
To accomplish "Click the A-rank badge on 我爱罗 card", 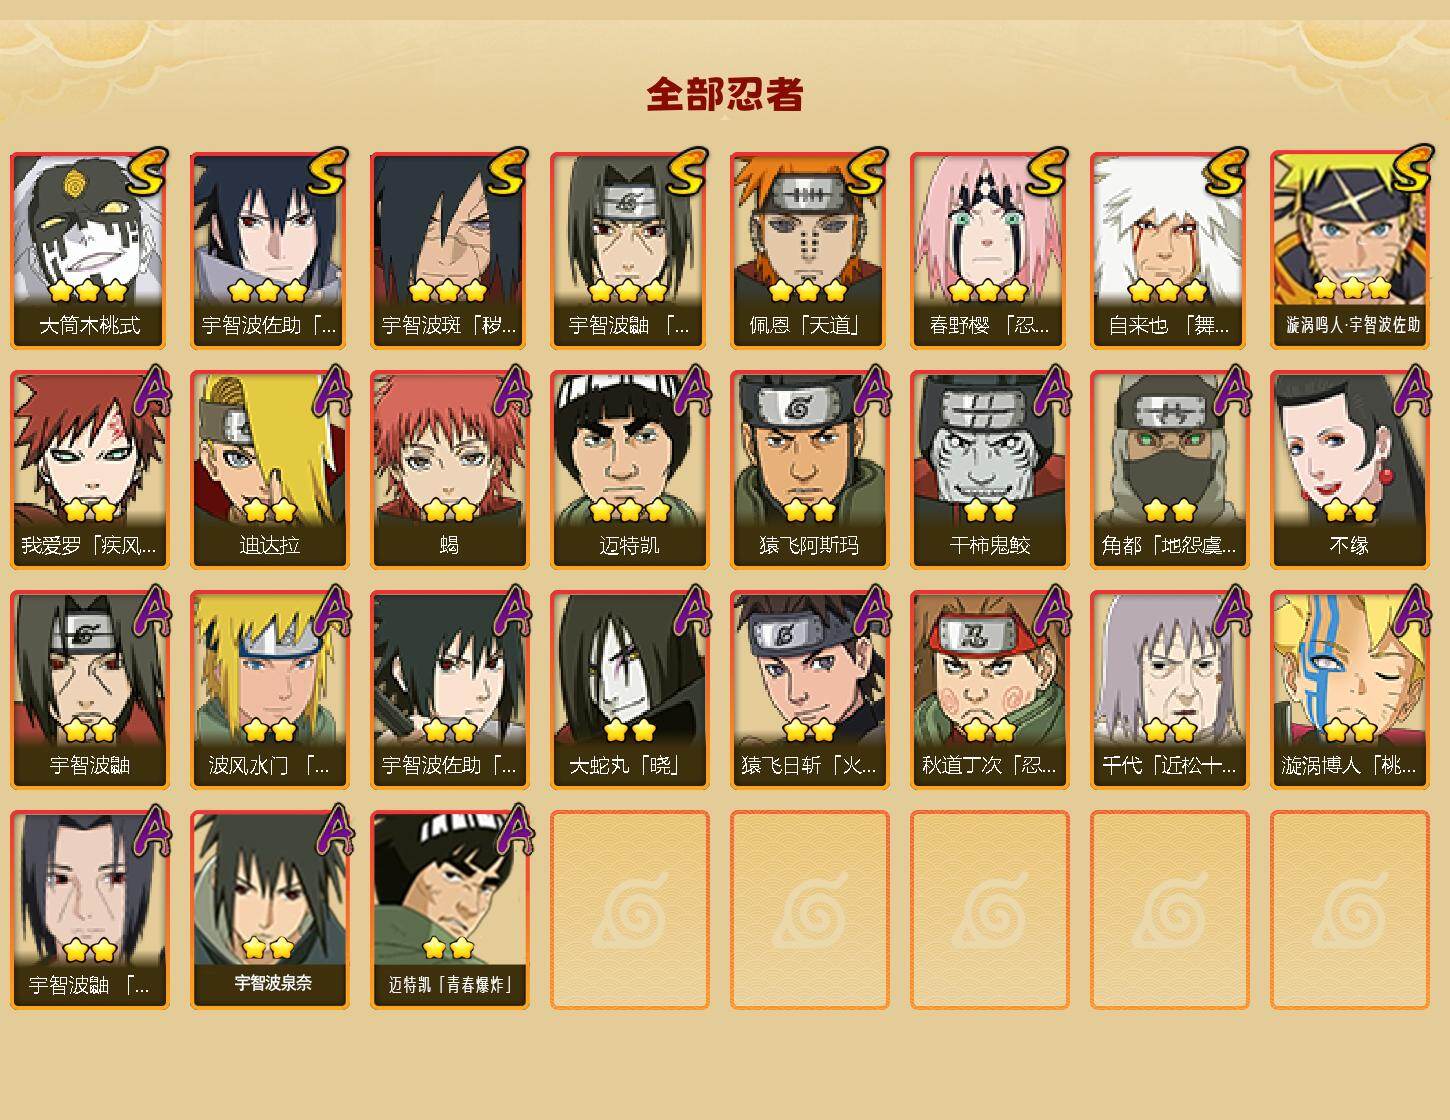I will pyautogui.click(x=150, y=390).
